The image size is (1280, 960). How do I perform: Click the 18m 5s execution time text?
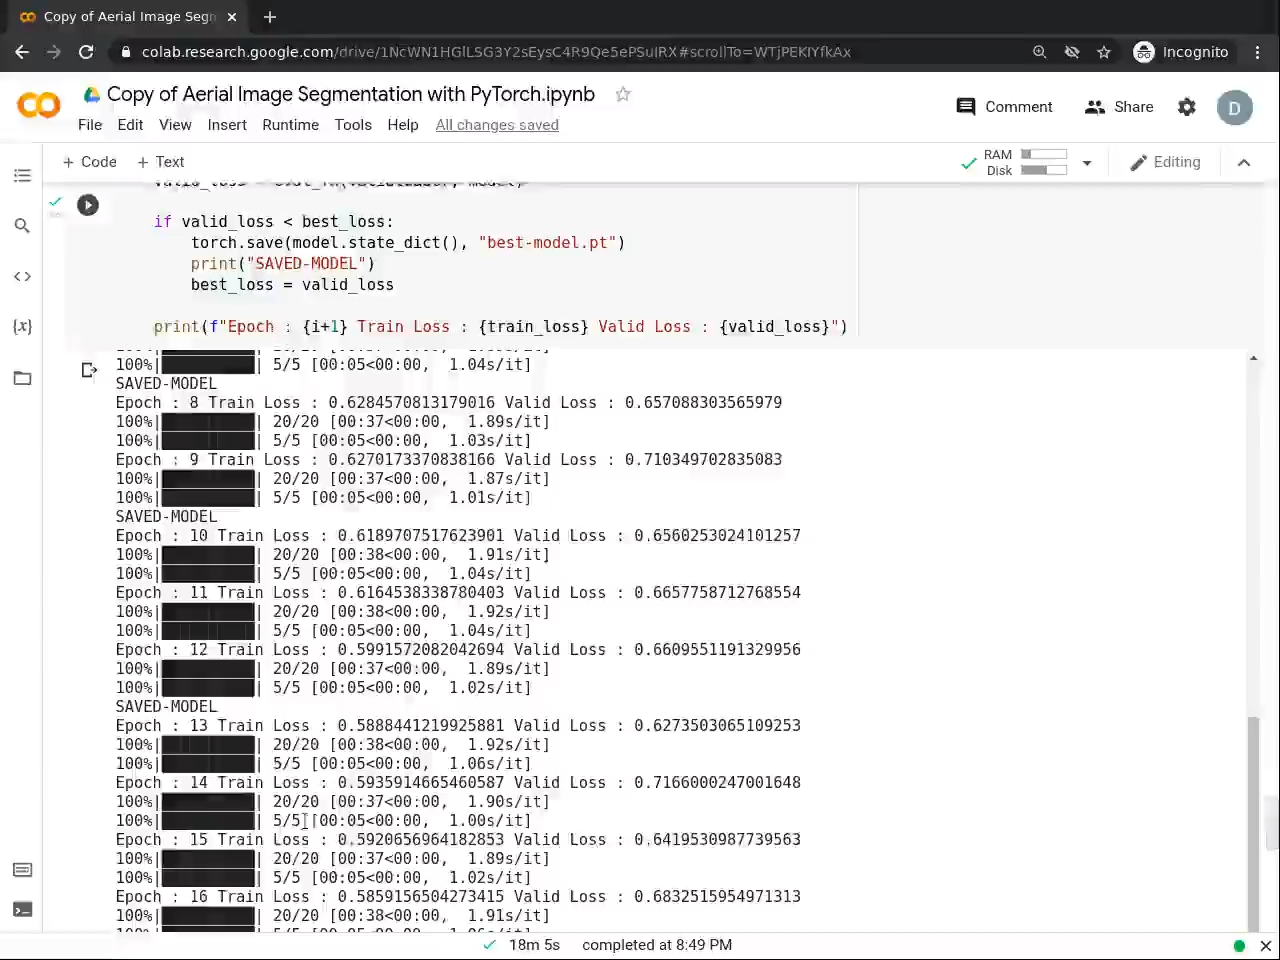pos(534,945)
